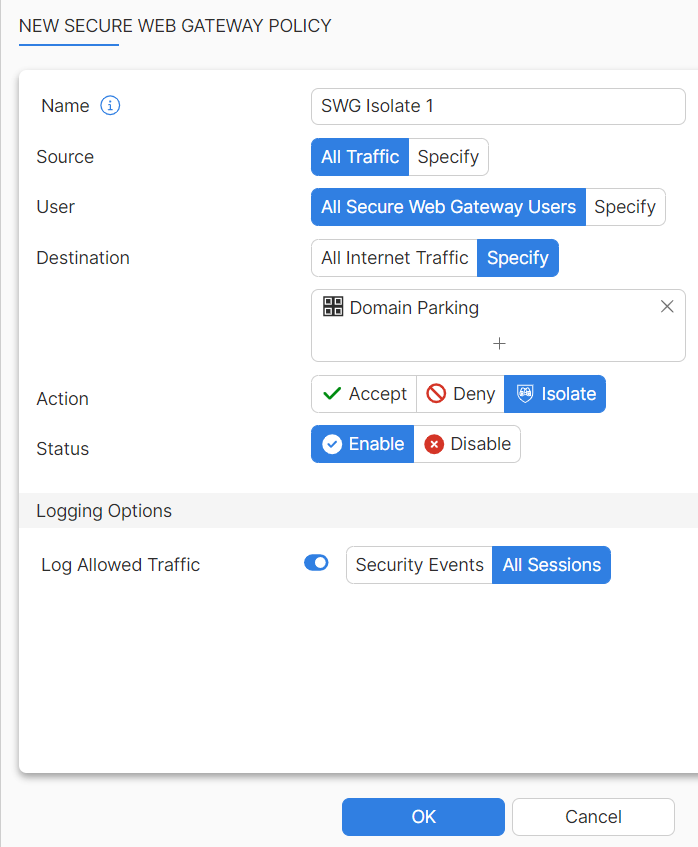Click the info icon beside Name

click(x=109, y=105)
